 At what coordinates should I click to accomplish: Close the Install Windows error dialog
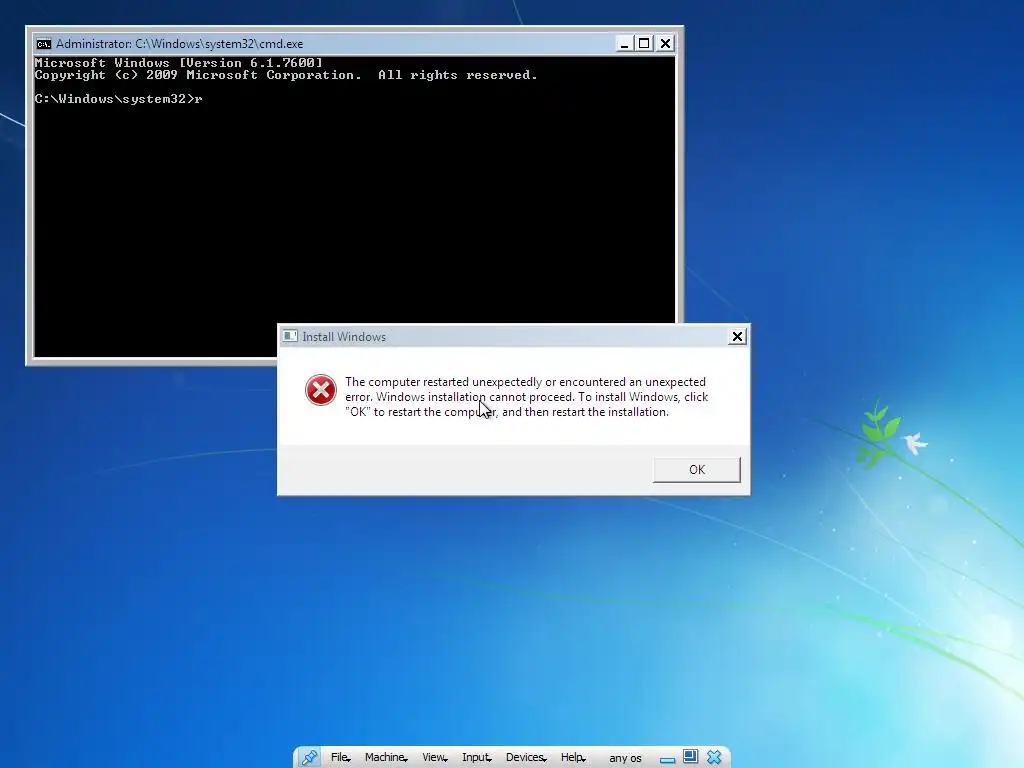pos(737,336)
